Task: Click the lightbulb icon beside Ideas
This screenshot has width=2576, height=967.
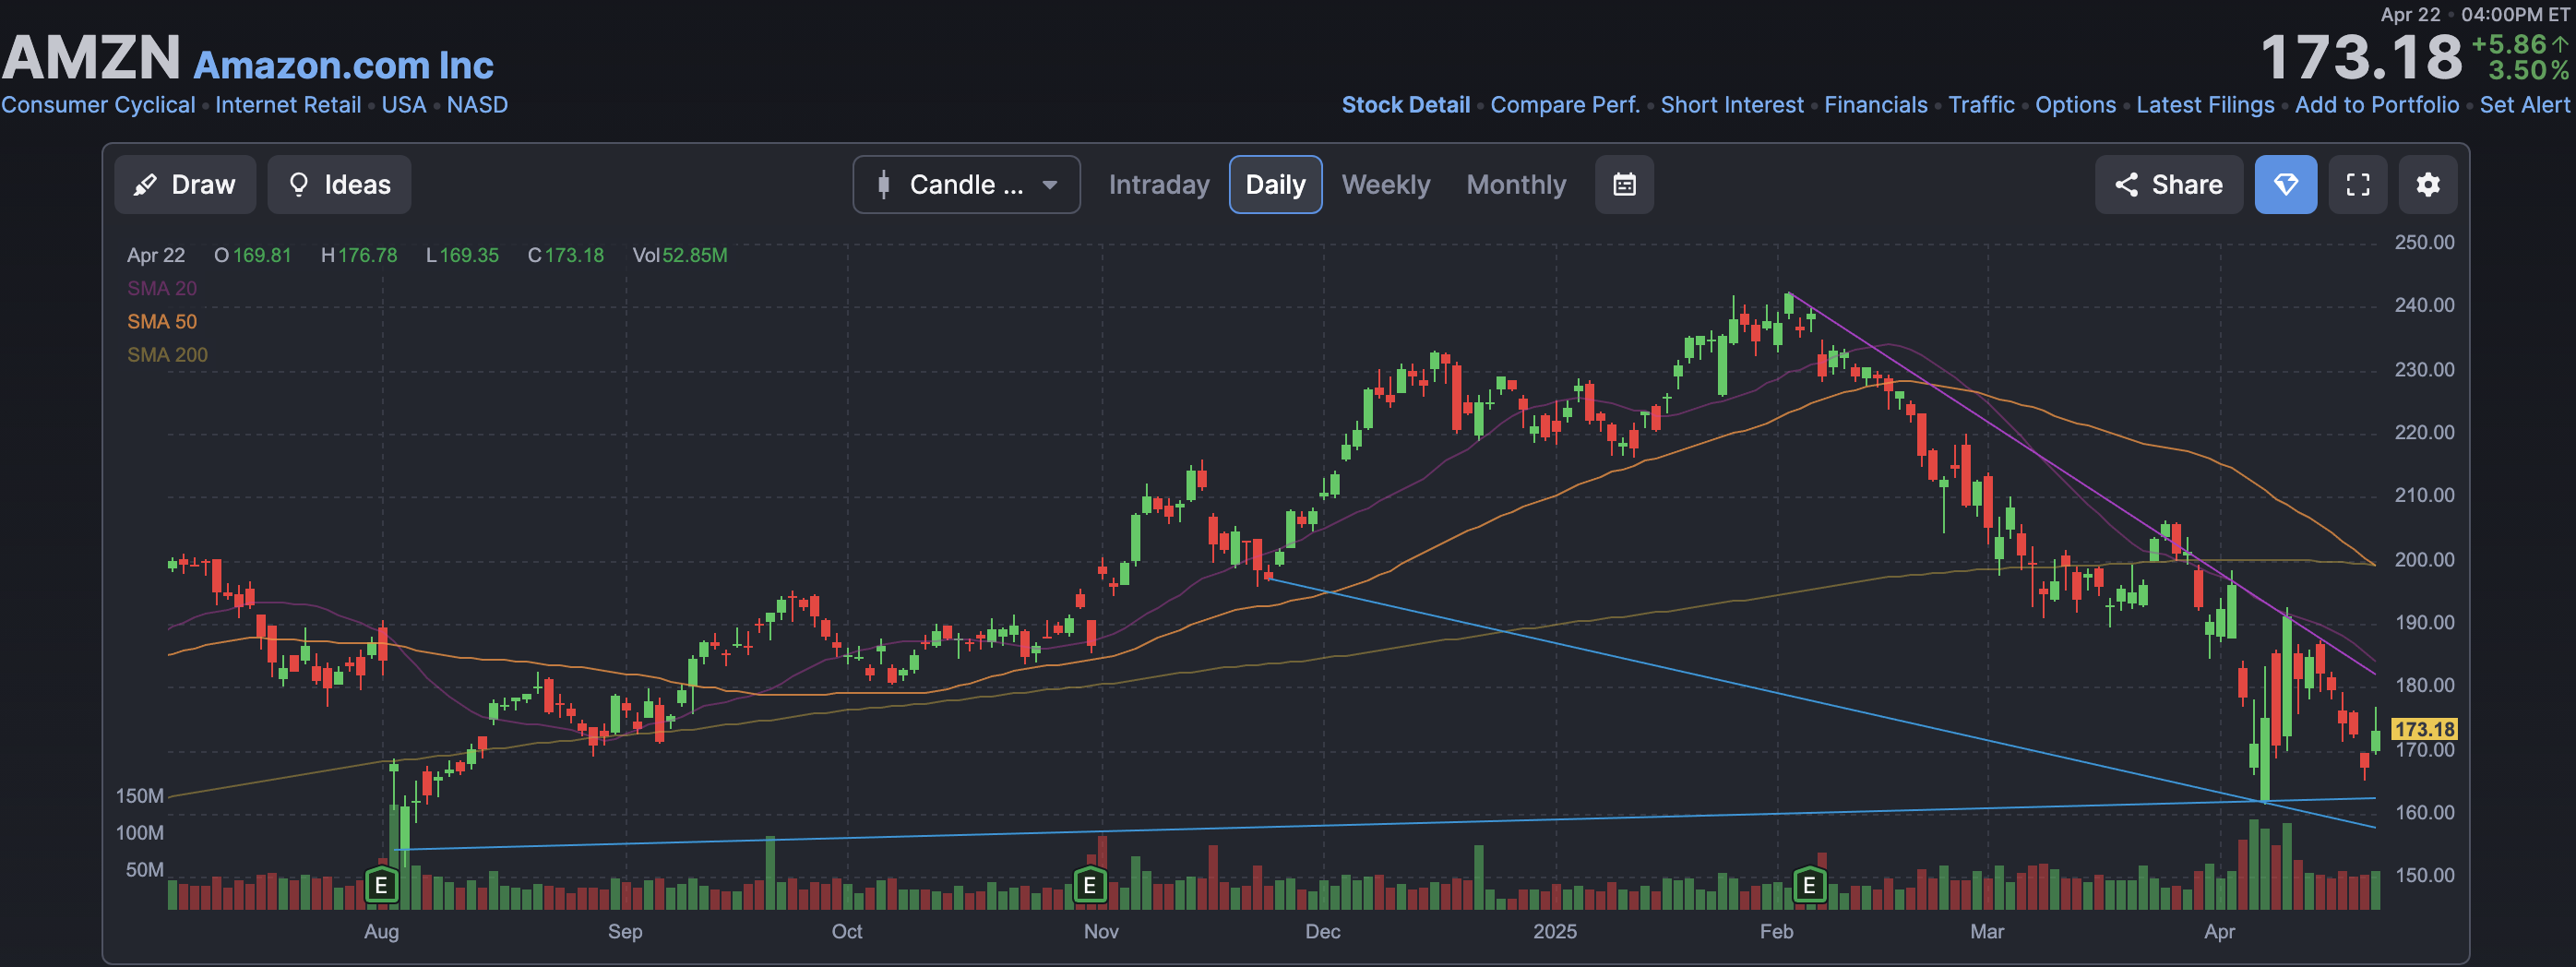Action: (x=298, y=185)
